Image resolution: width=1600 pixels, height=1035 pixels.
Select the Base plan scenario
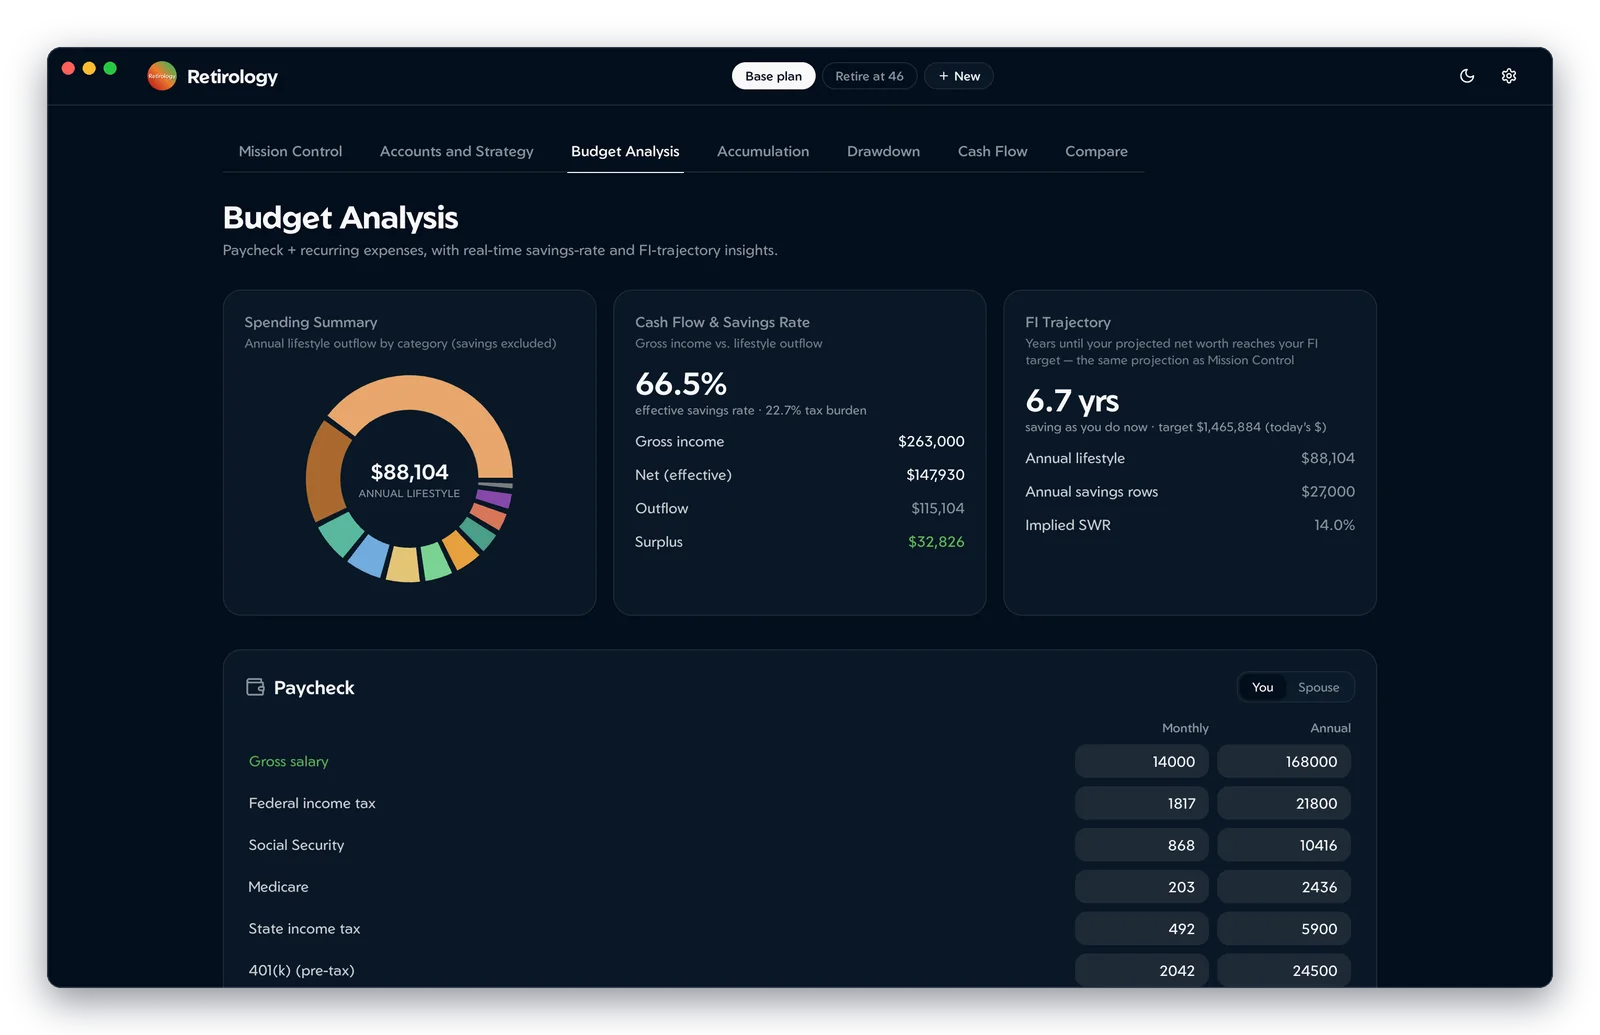coord(774,76)
